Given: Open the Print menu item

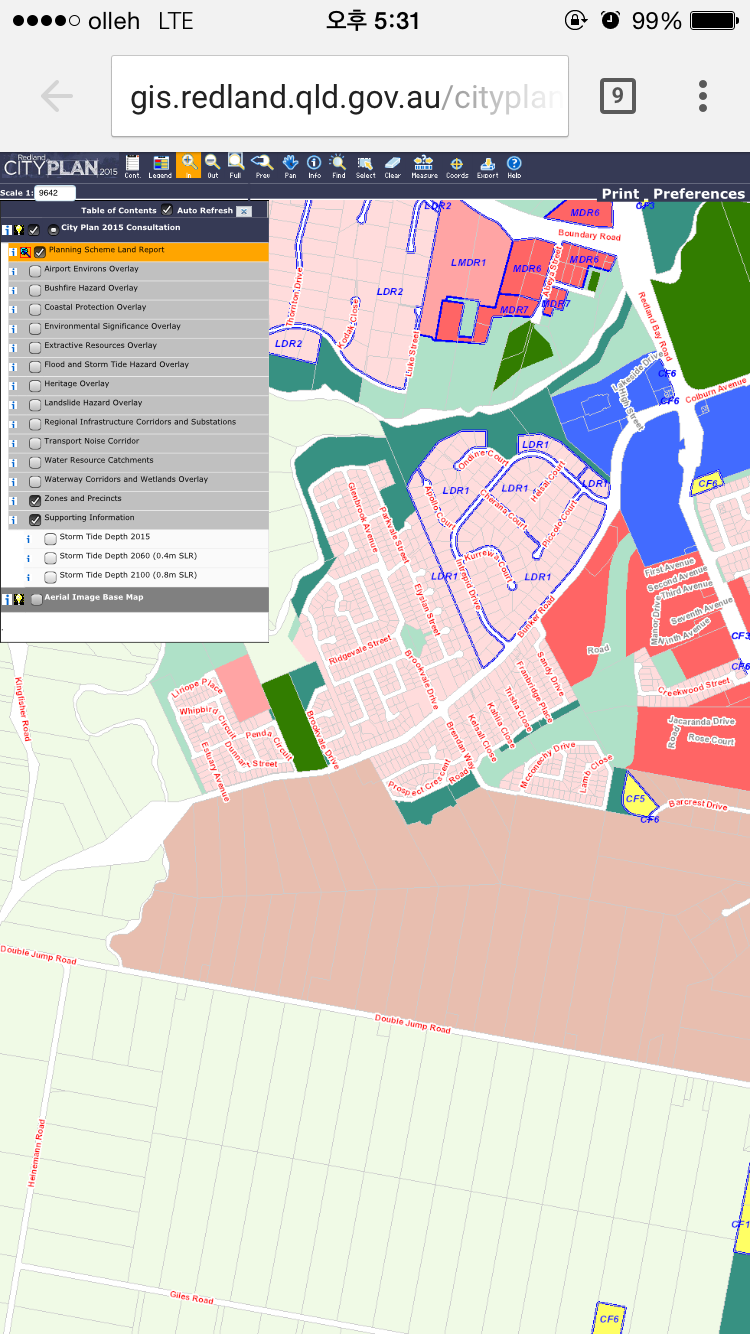Looking at the screenshot, I should (x=620, y=194).
